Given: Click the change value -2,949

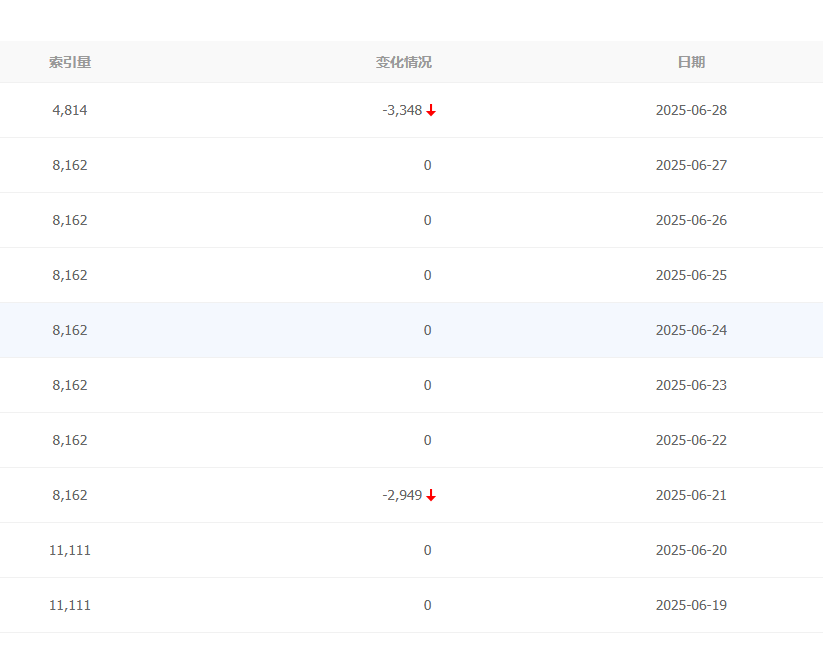Looking at the screenshot, I should coord(402,495).
